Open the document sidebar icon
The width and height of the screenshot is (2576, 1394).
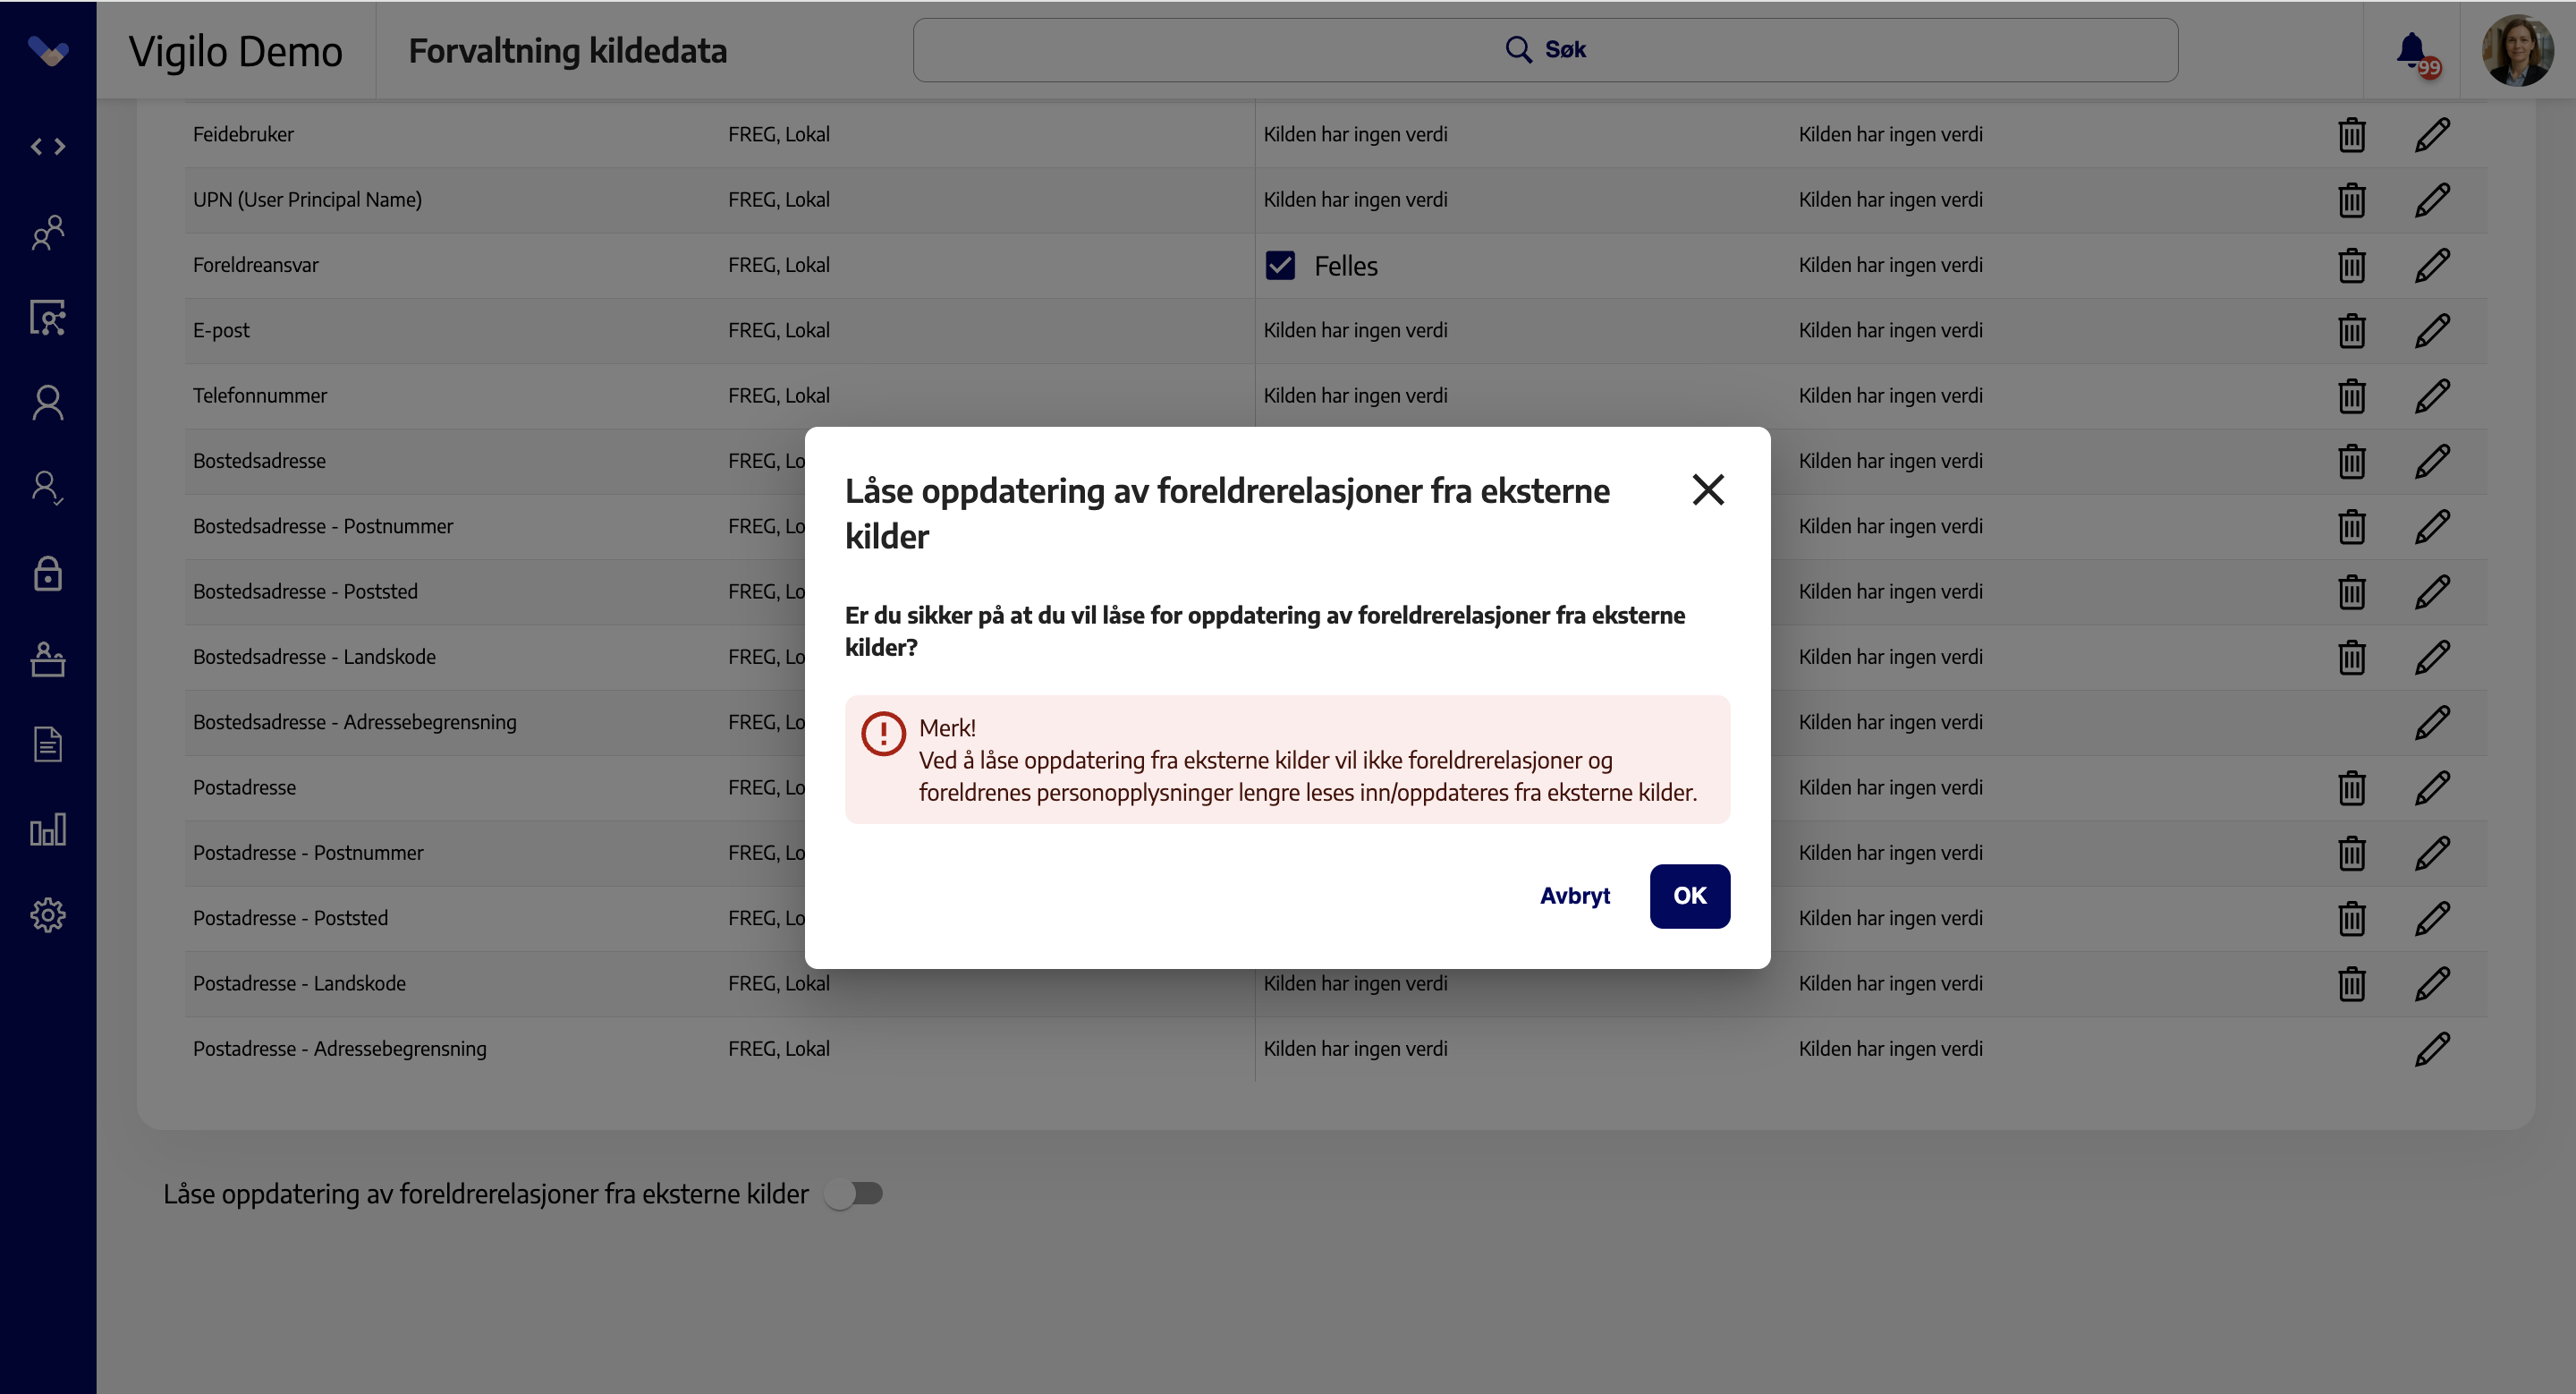point(48,745)
